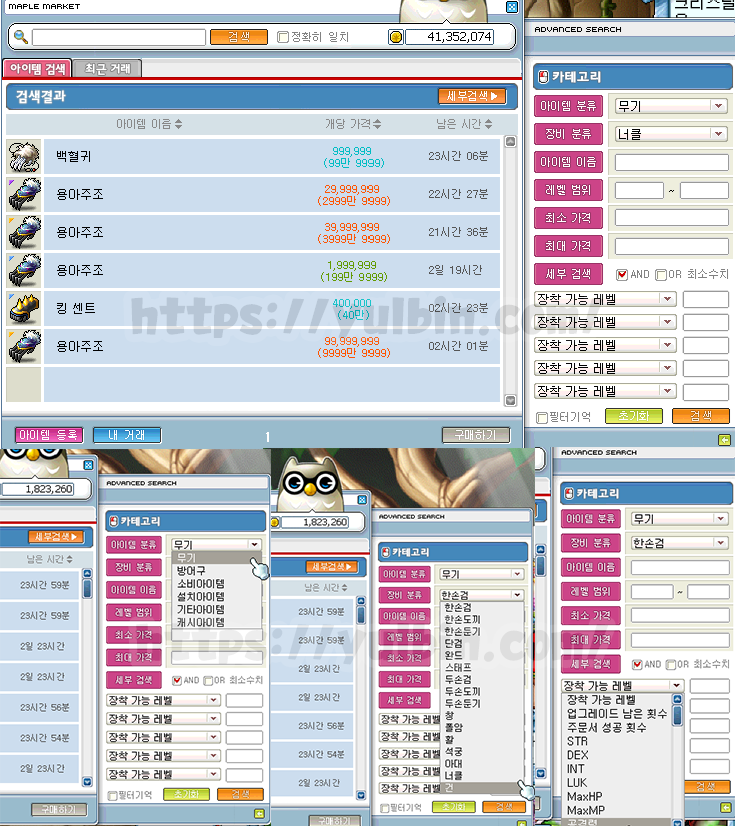
Task: Select the 킹 센트 crown item icon
Action: 24,308
